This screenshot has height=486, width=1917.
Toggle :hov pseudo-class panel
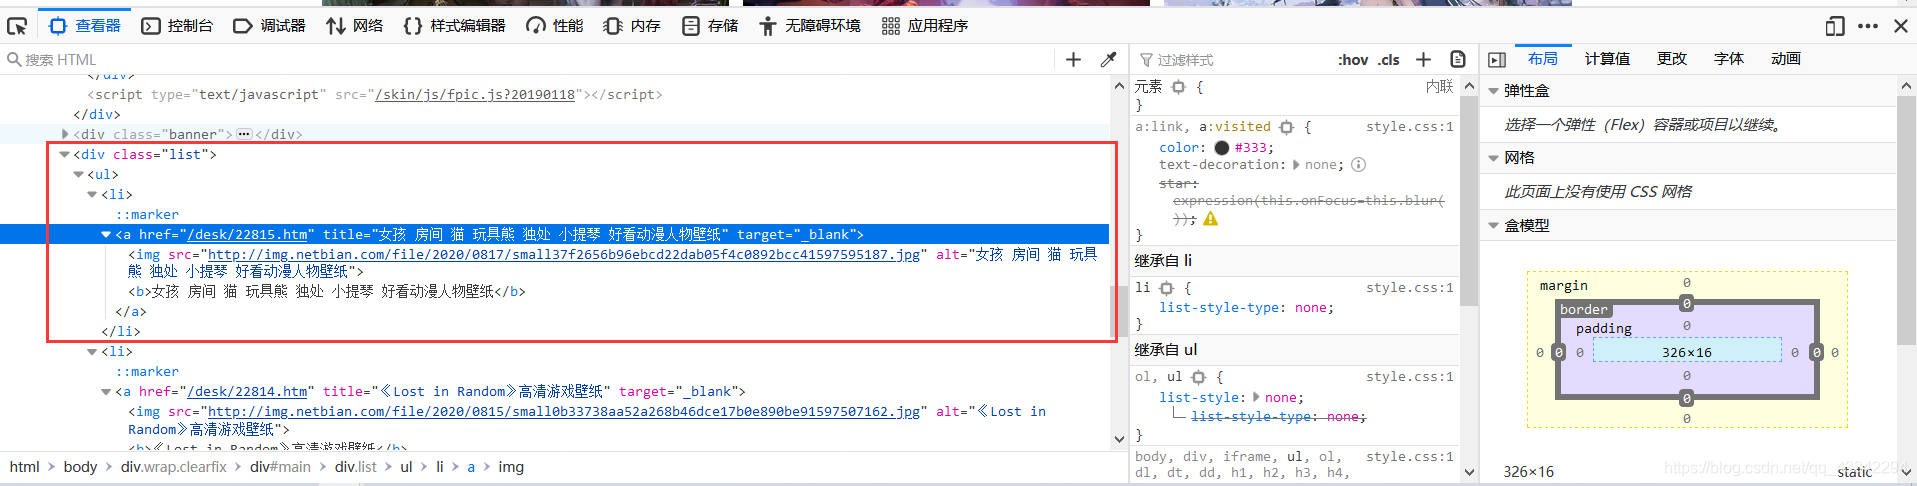1353,60
